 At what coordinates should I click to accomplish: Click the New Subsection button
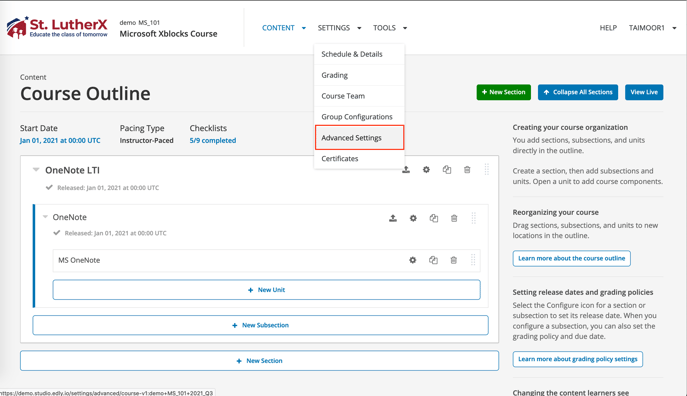[x=260, y=325]
